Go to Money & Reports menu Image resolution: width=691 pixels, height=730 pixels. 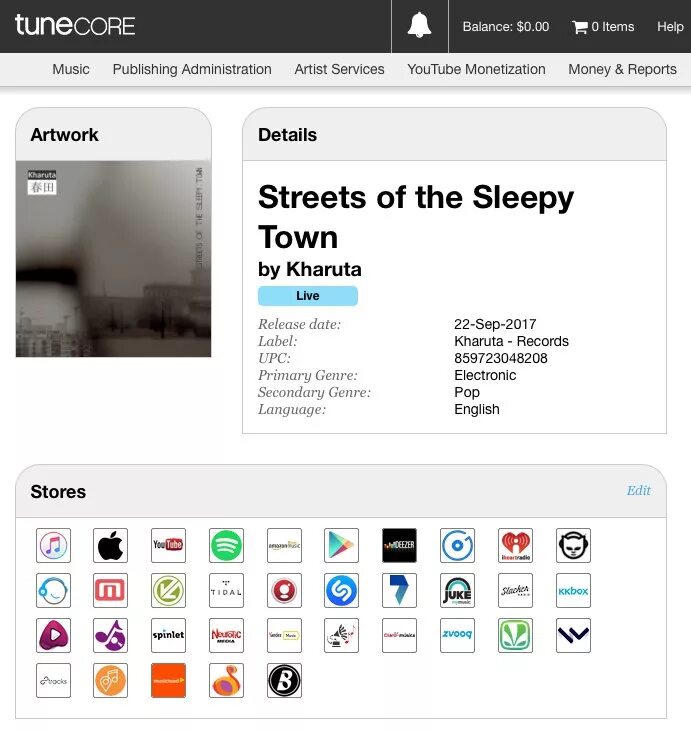623,69
